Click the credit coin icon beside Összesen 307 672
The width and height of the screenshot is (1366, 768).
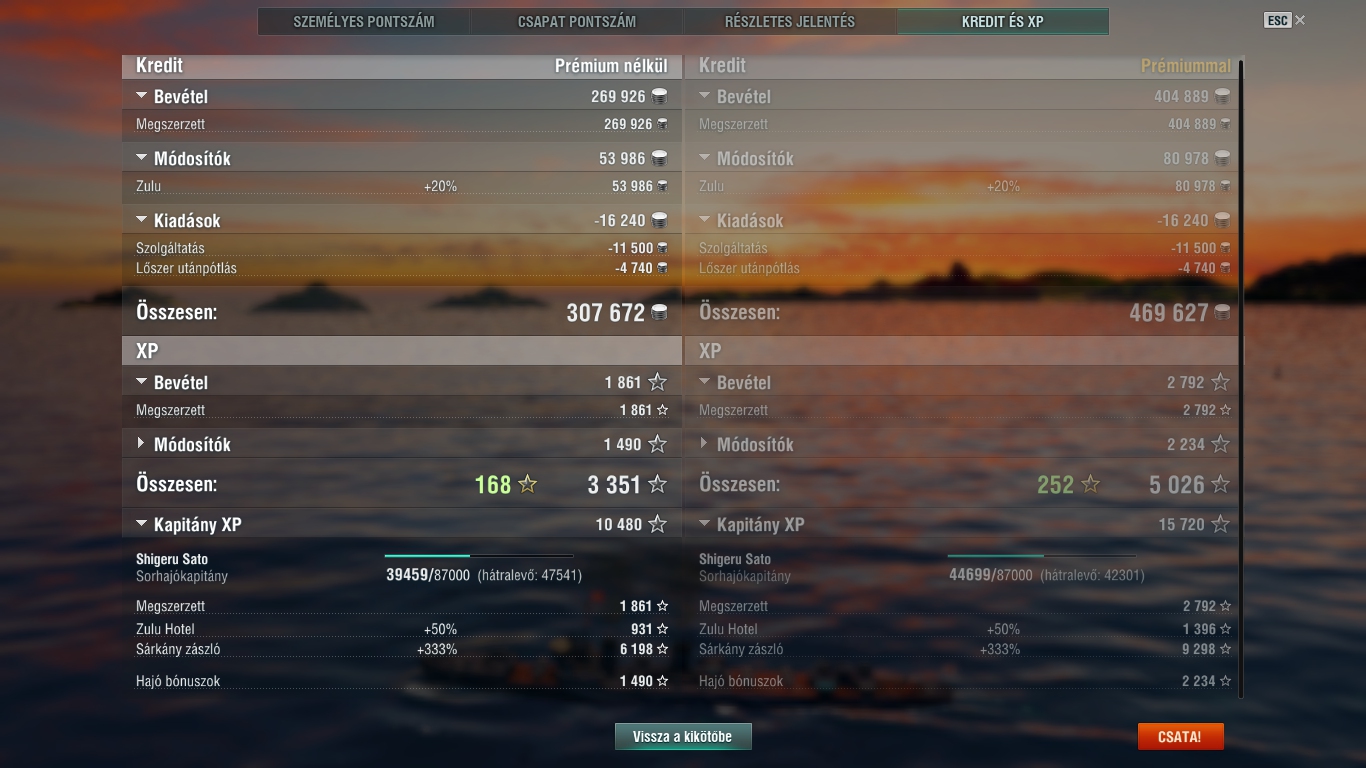659,313
